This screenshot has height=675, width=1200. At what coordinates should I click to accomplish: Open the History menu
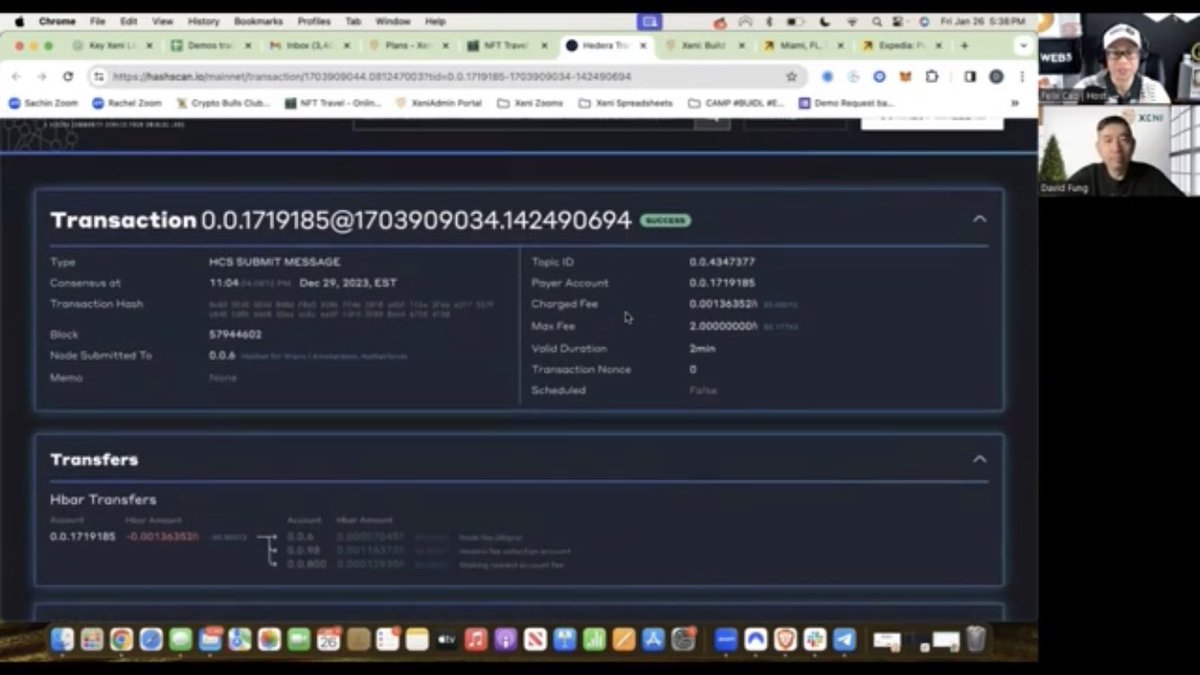pos(203,21)
